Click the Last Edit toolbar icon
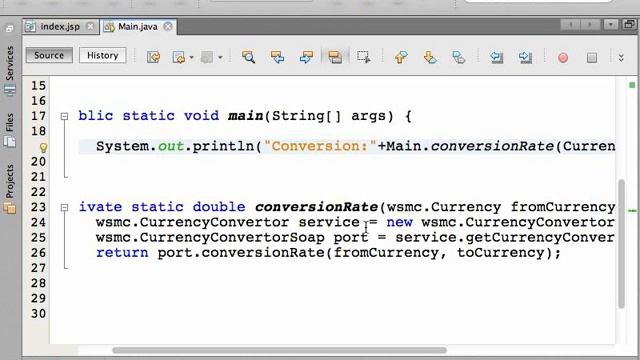This screenshot has height=360, width=640. coord(153,57)
